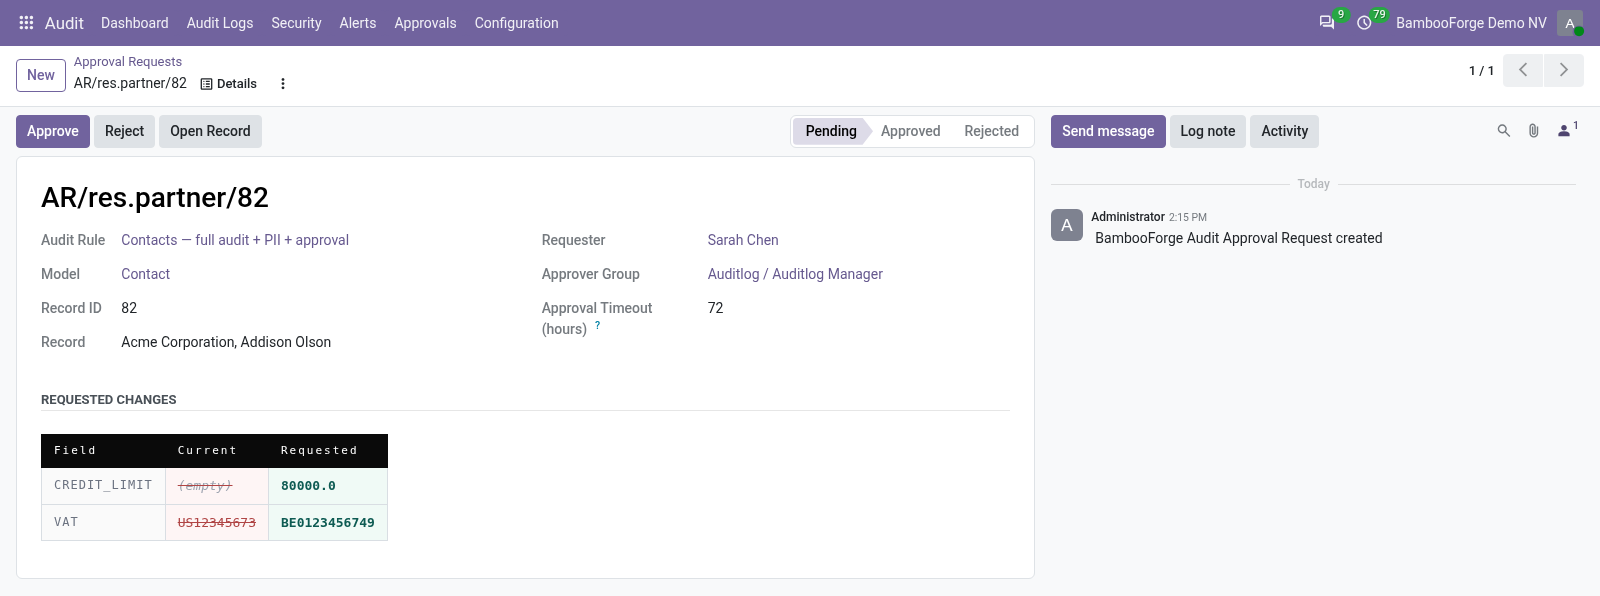
Task: Create a New approval request
Action: pos(41,75)
